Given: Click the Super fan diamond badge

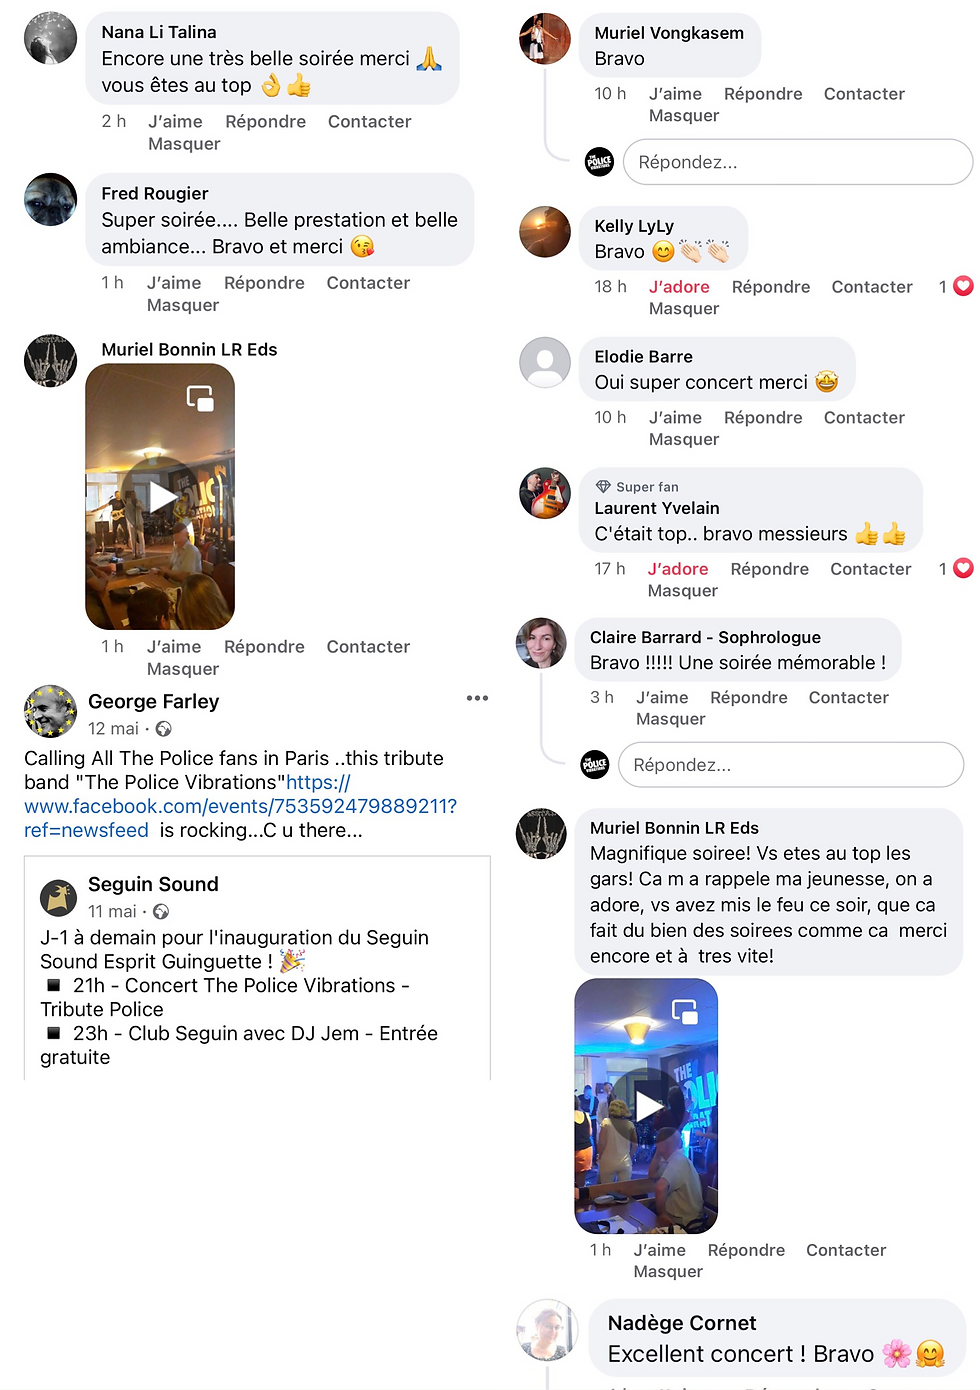Looking at the screenshot, I should coord(603,487).
